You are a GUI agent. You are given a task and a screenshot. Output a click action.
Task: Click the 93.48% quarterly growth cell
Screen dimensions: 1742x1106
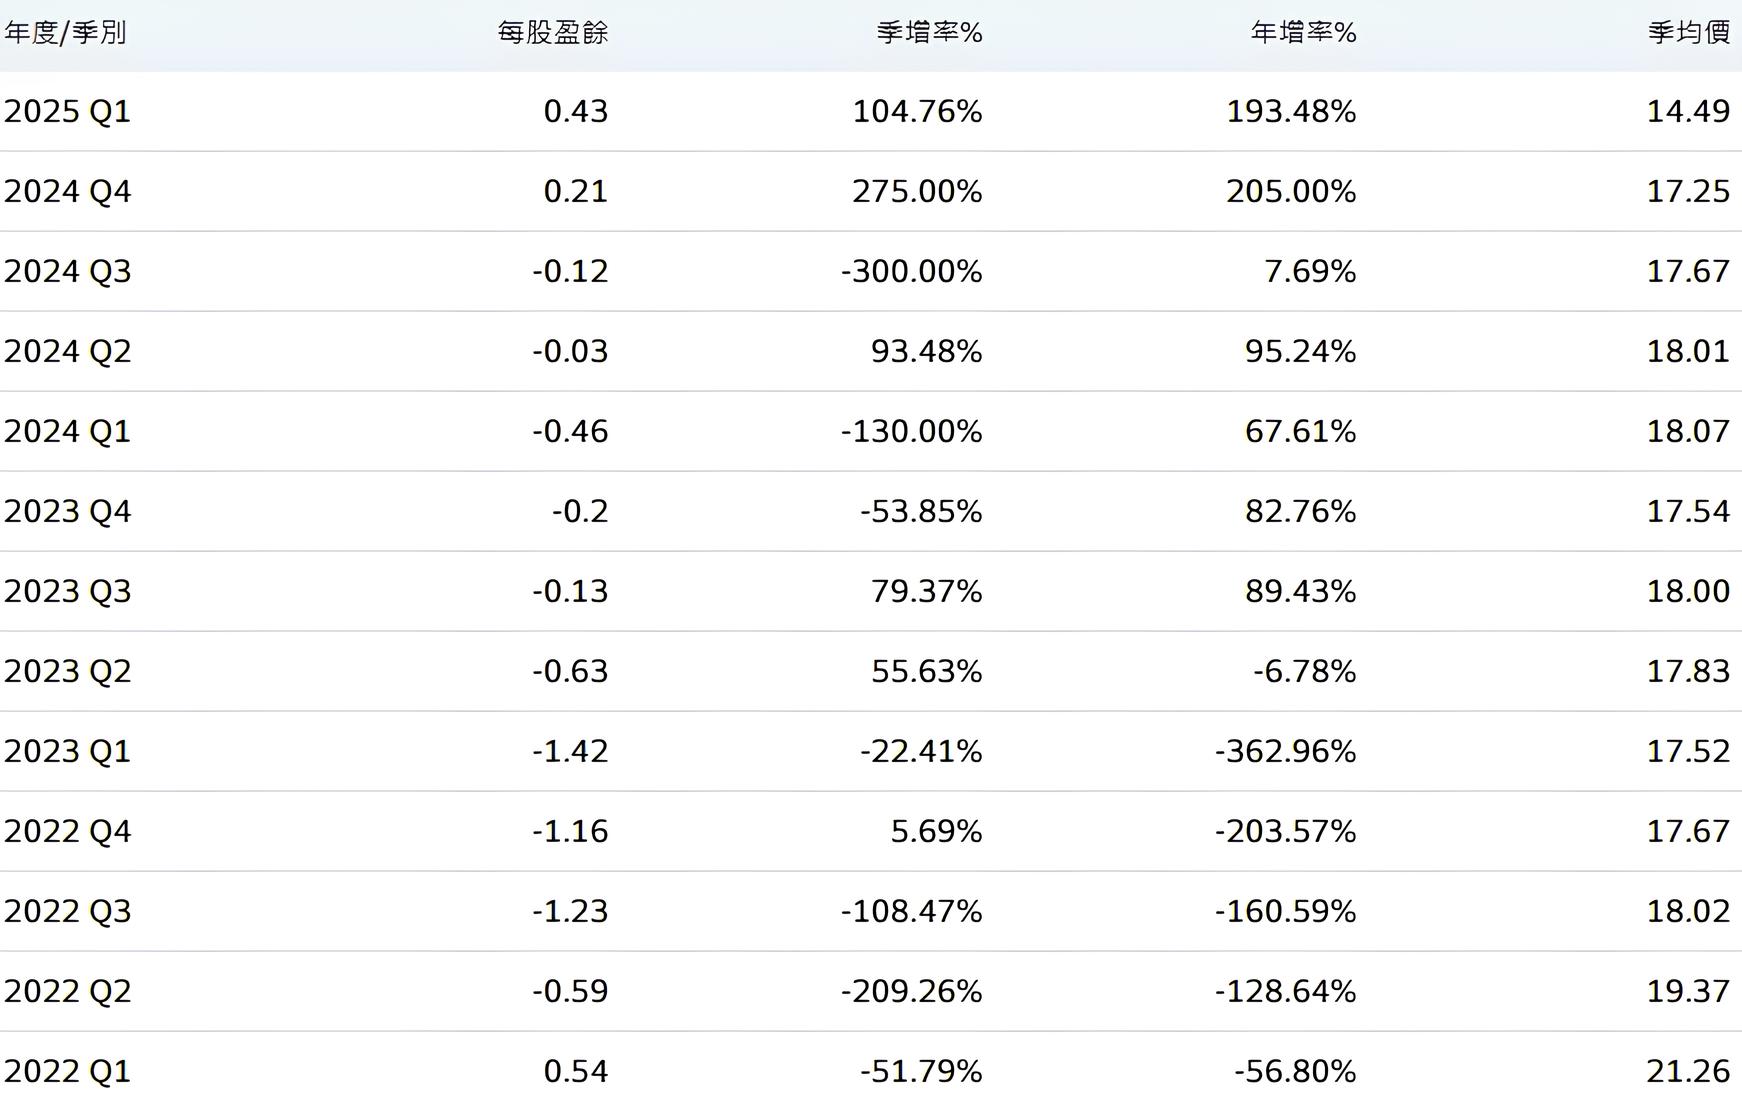tap(927, 351)
